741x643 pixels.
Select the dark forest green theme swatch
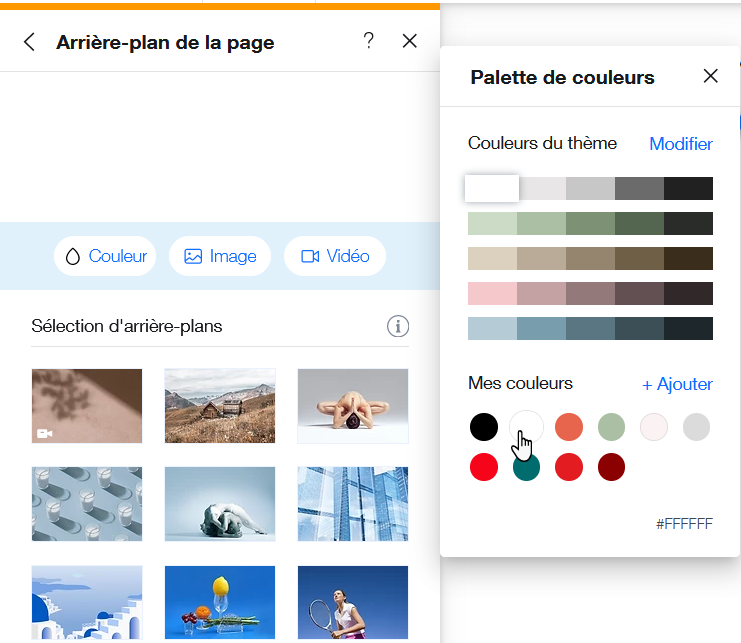pos(639,223)
